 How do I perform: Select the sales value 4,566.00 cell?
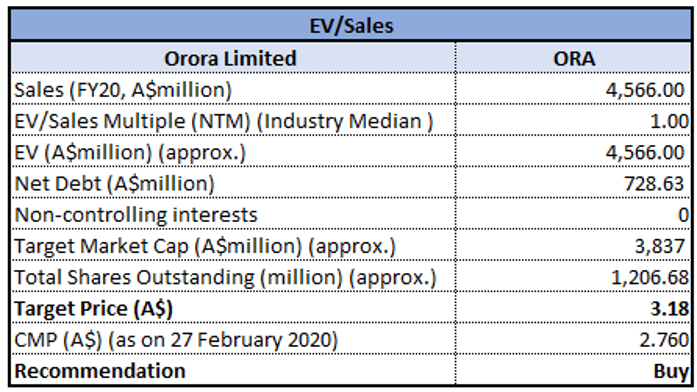[573, 89]
